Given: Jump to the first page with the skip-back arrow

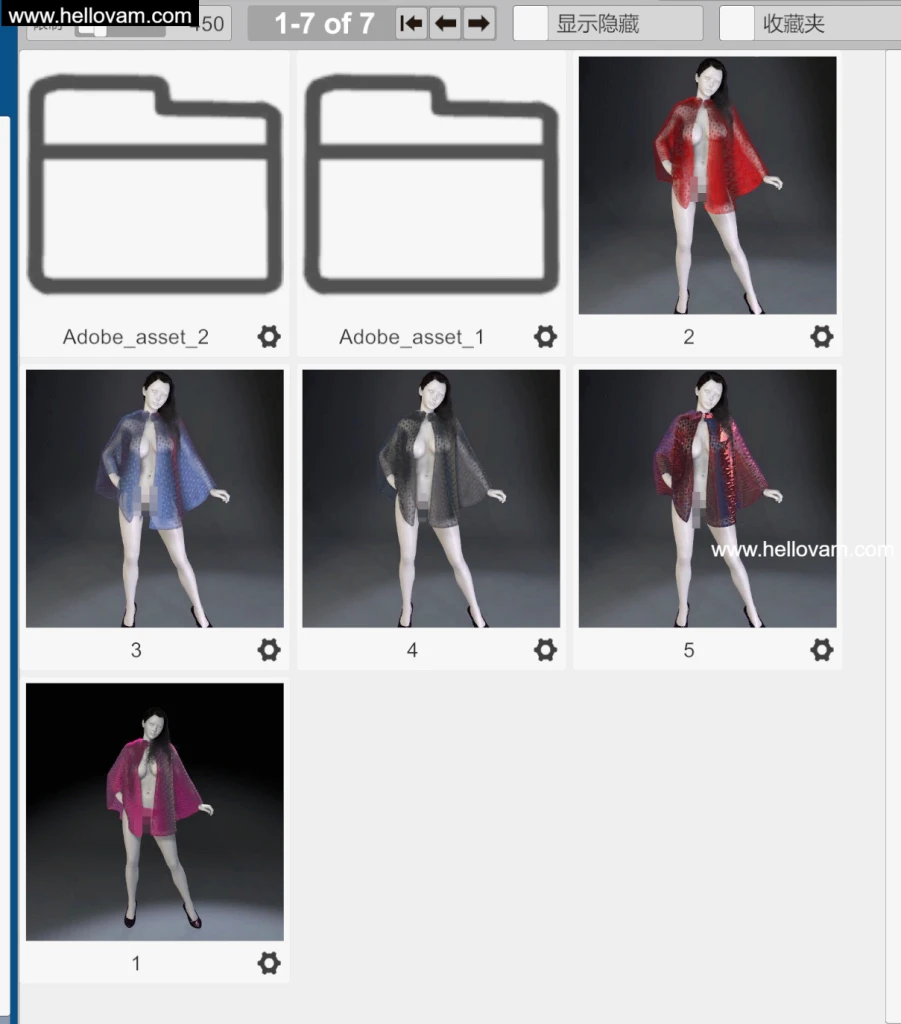Looking at the screenshot, I should pos(410,22).
